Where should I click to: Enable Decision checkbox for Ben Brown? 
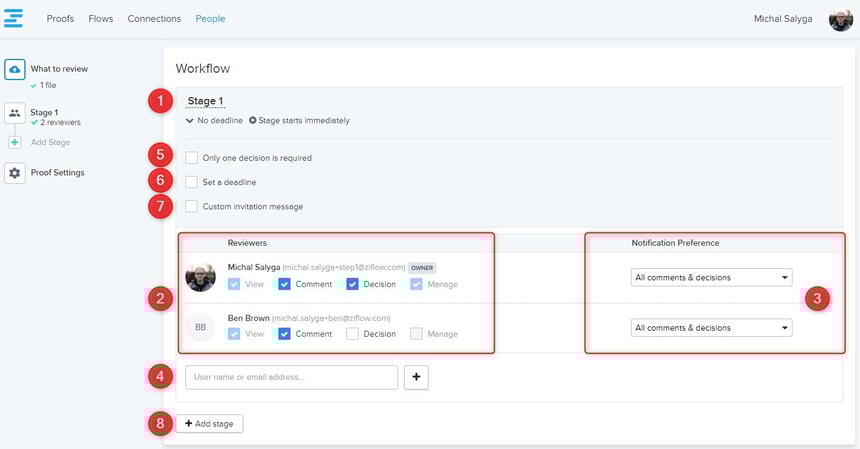(x=353, y=334)
